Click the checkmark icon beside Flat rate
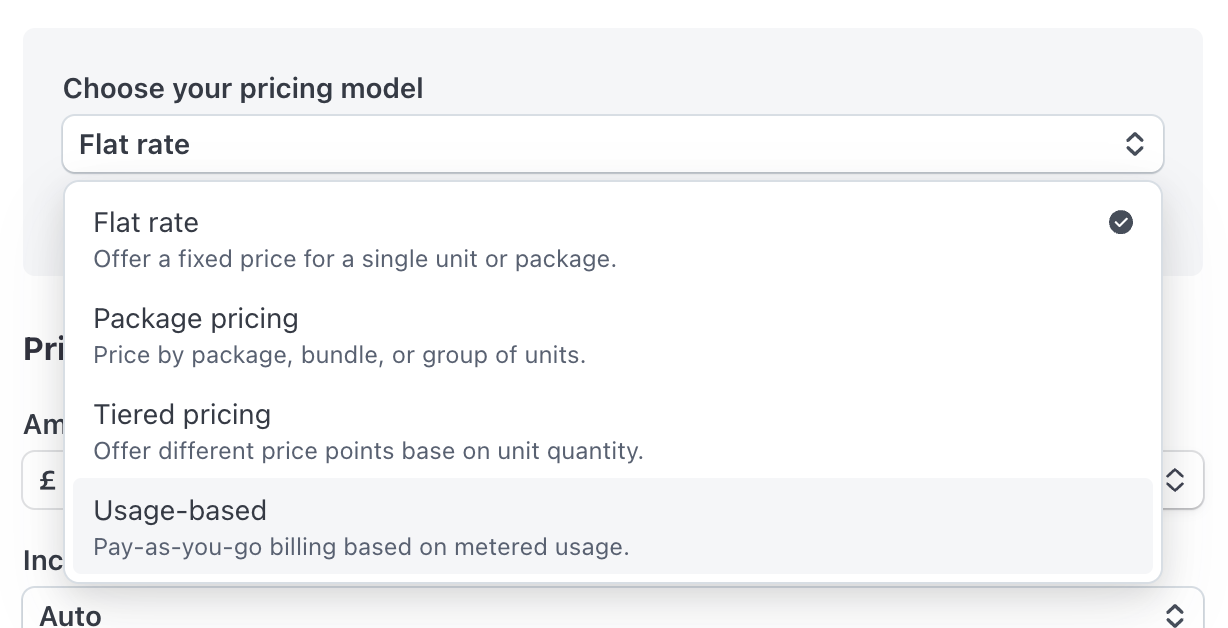This screenshot has width=1228, height=628. 1121,223
